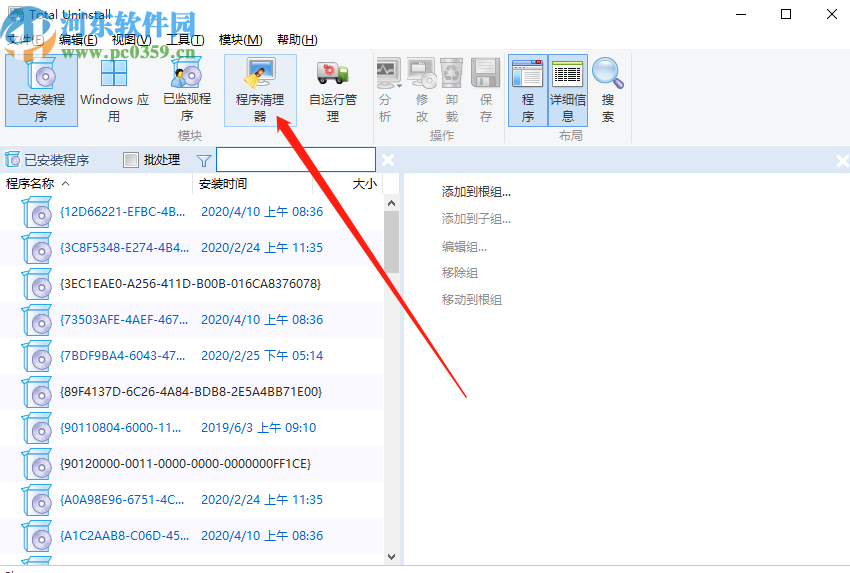Choose 移除组 context option
The image size is (850, 573).
tap(460, 273)
